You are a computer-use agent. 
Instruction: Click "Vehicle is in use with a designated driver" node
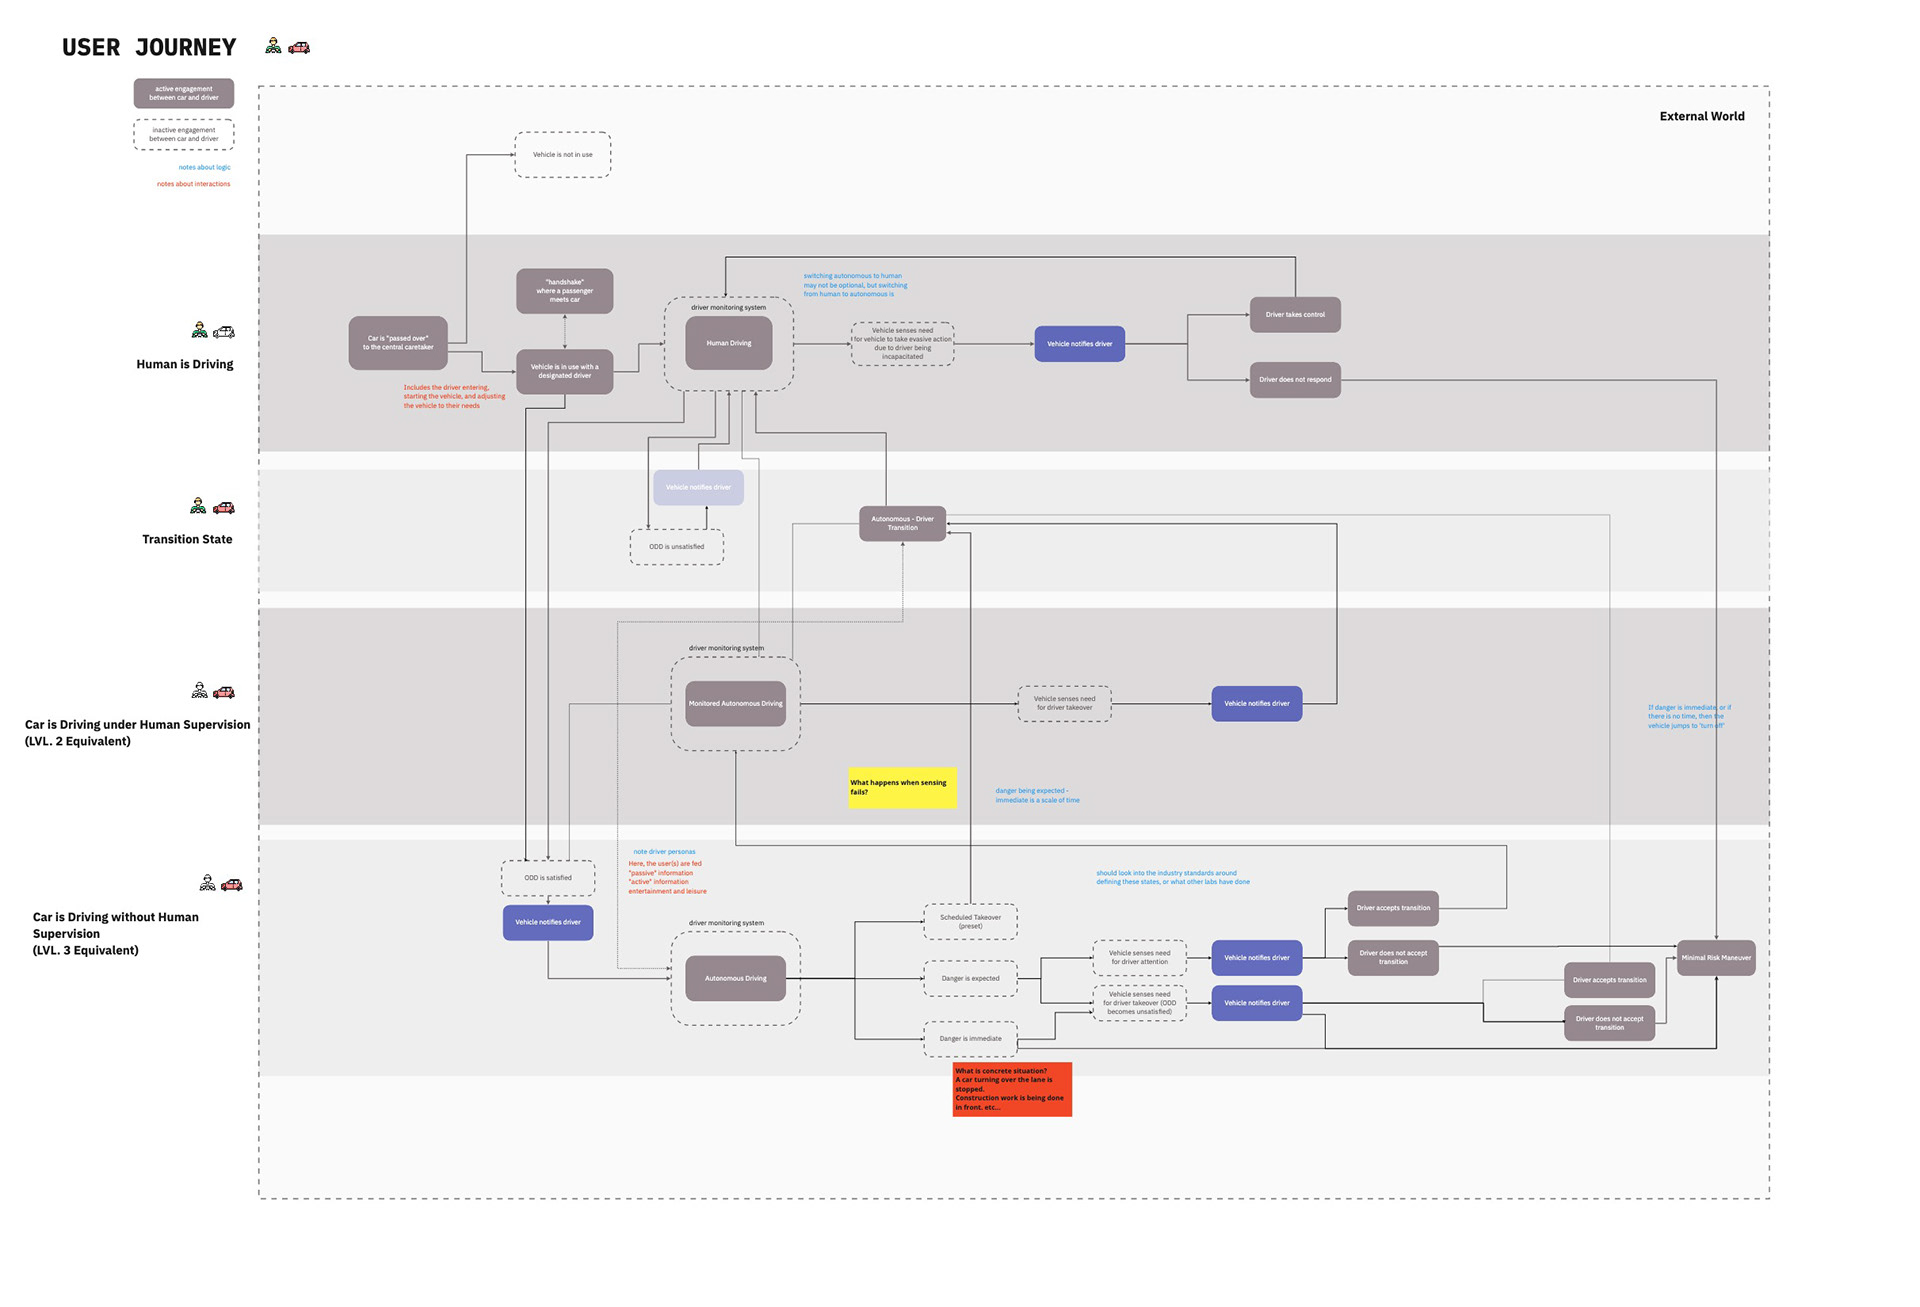point(565,371)
